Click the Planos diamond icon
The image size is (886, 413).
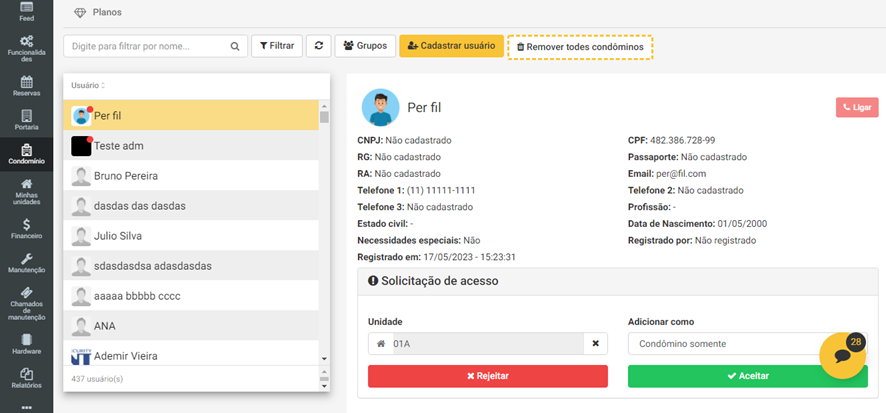(x=80, y=12)
